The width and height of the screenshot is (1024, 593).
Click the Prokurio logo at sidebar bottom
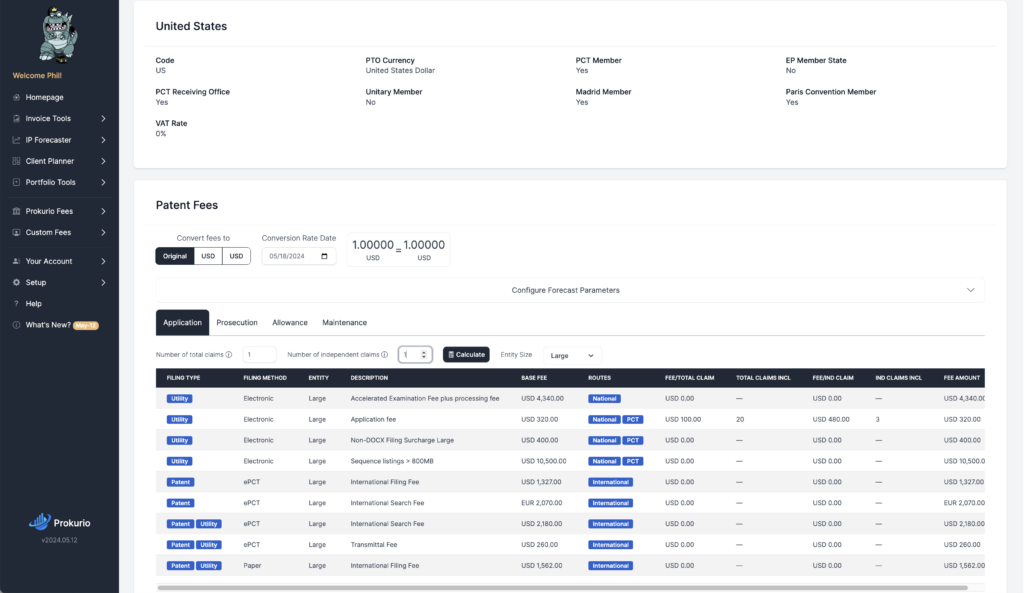[59, 522]
